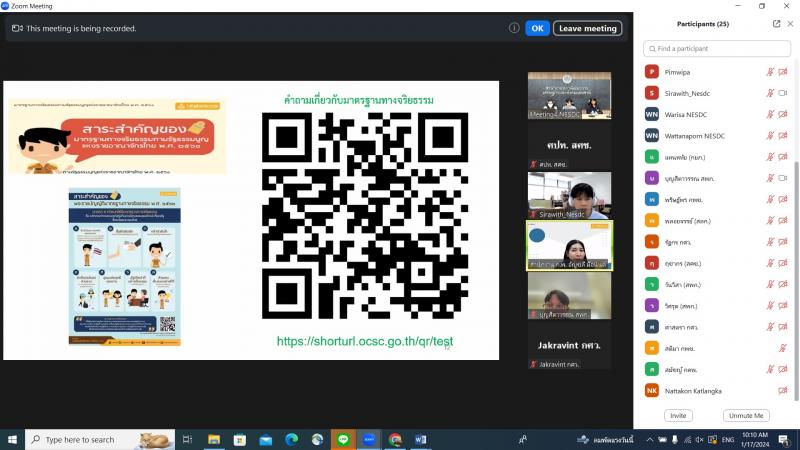Image resolution: width=800 pixels, height=450 pixels.
Task: Click the orange cartoon banner on the slide
Action: coord(117,136)
